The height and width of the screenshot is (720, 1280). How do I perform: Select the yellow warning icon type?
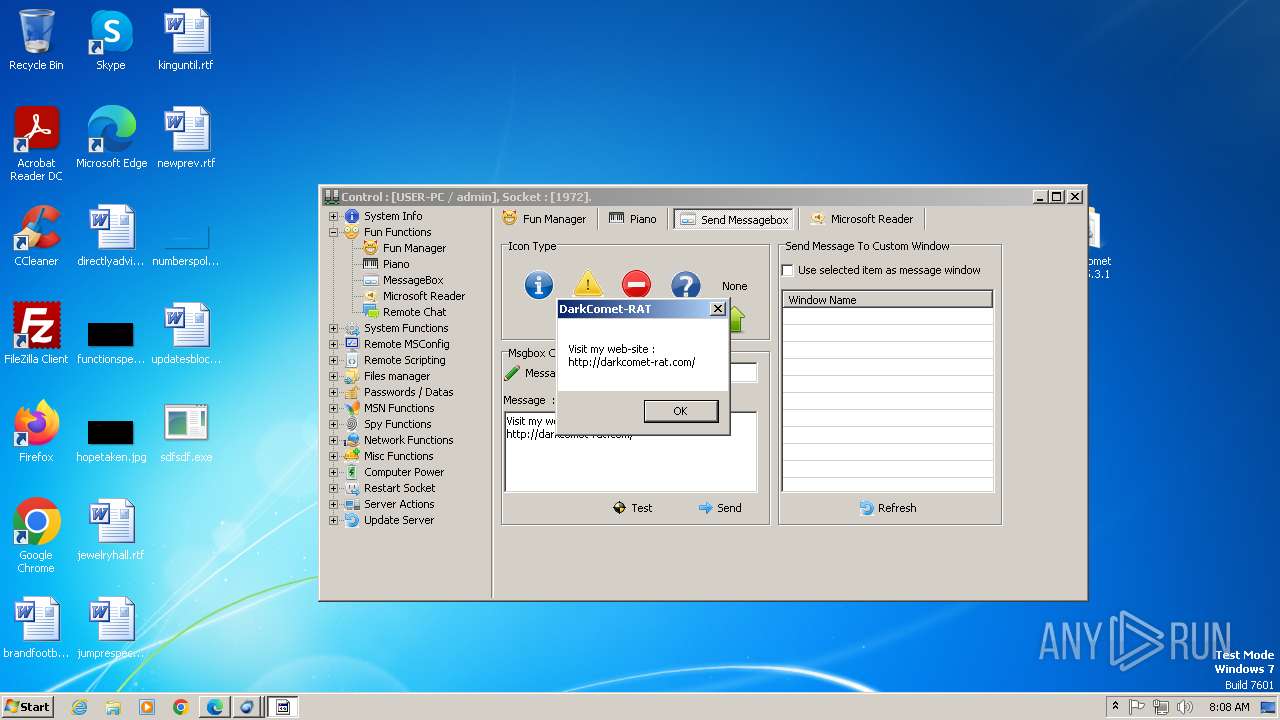pos(588,284)
